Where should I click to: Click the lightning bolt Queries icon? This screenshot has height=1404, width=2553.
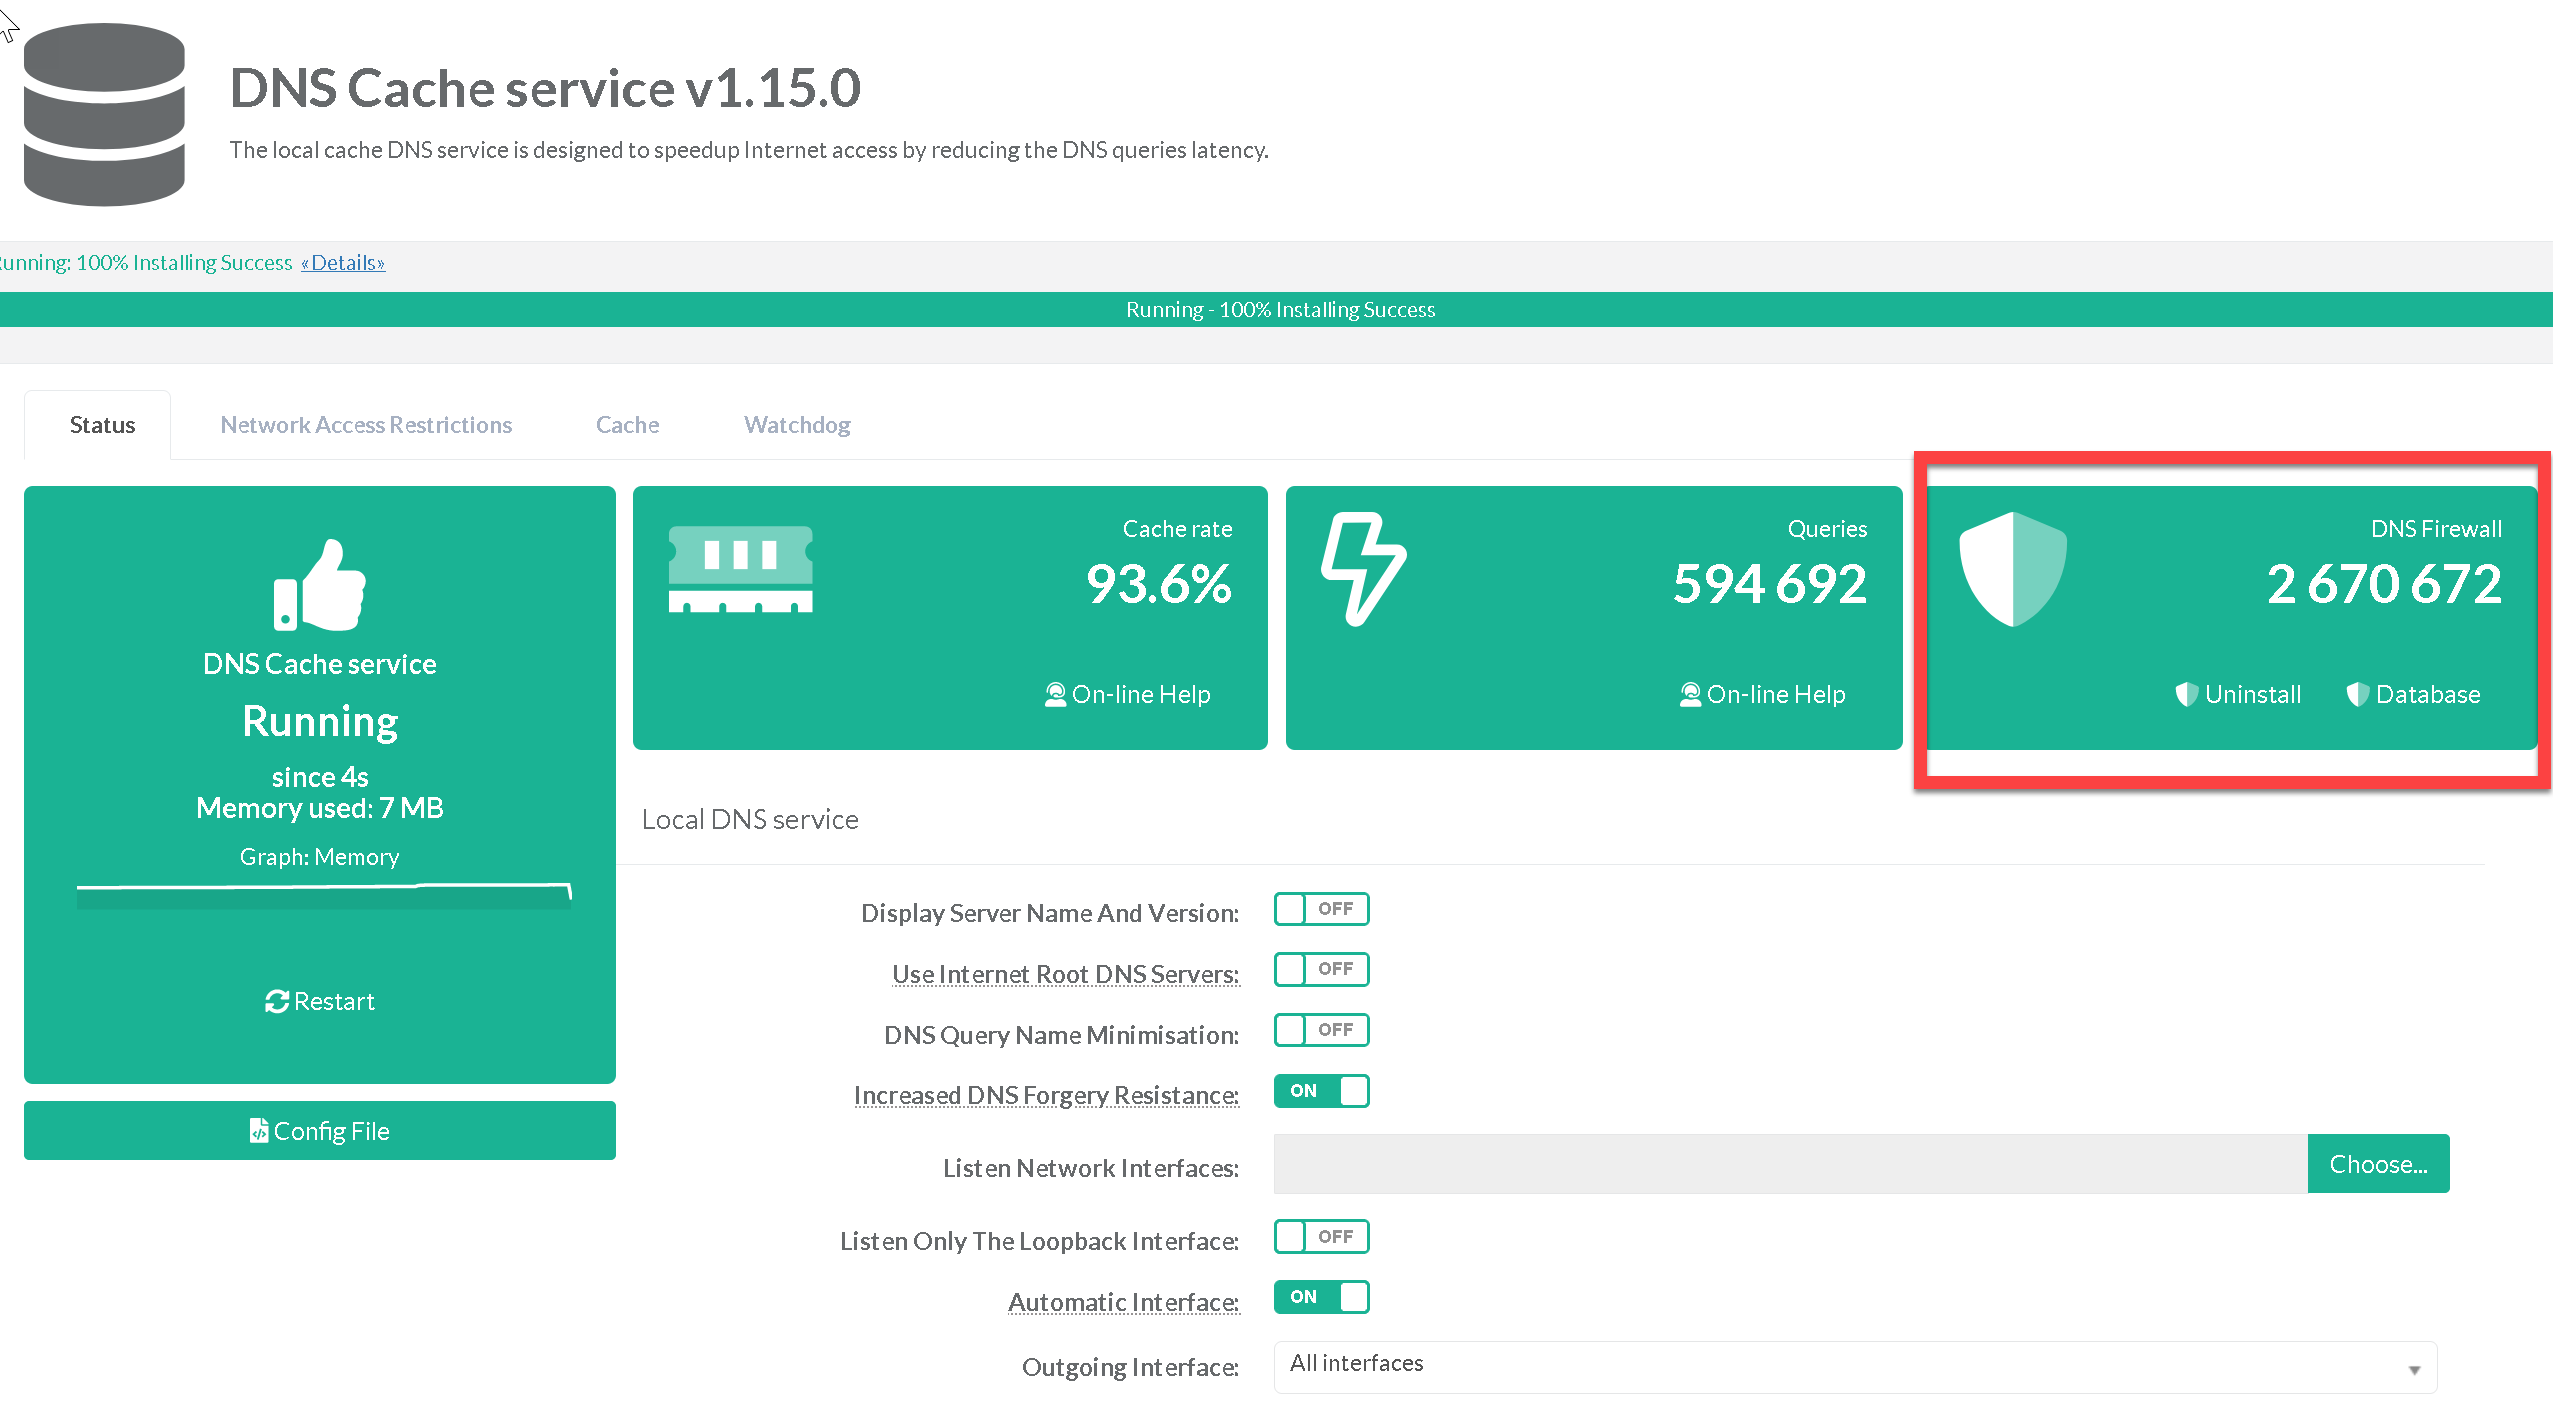coord(1363,569)
